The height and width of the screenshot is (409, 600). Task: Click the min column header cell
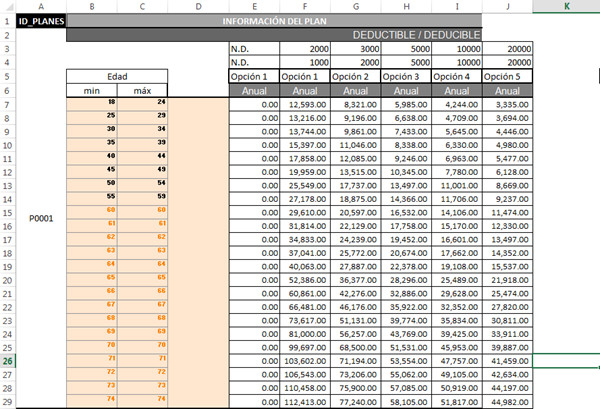click(x=91, y=90)
